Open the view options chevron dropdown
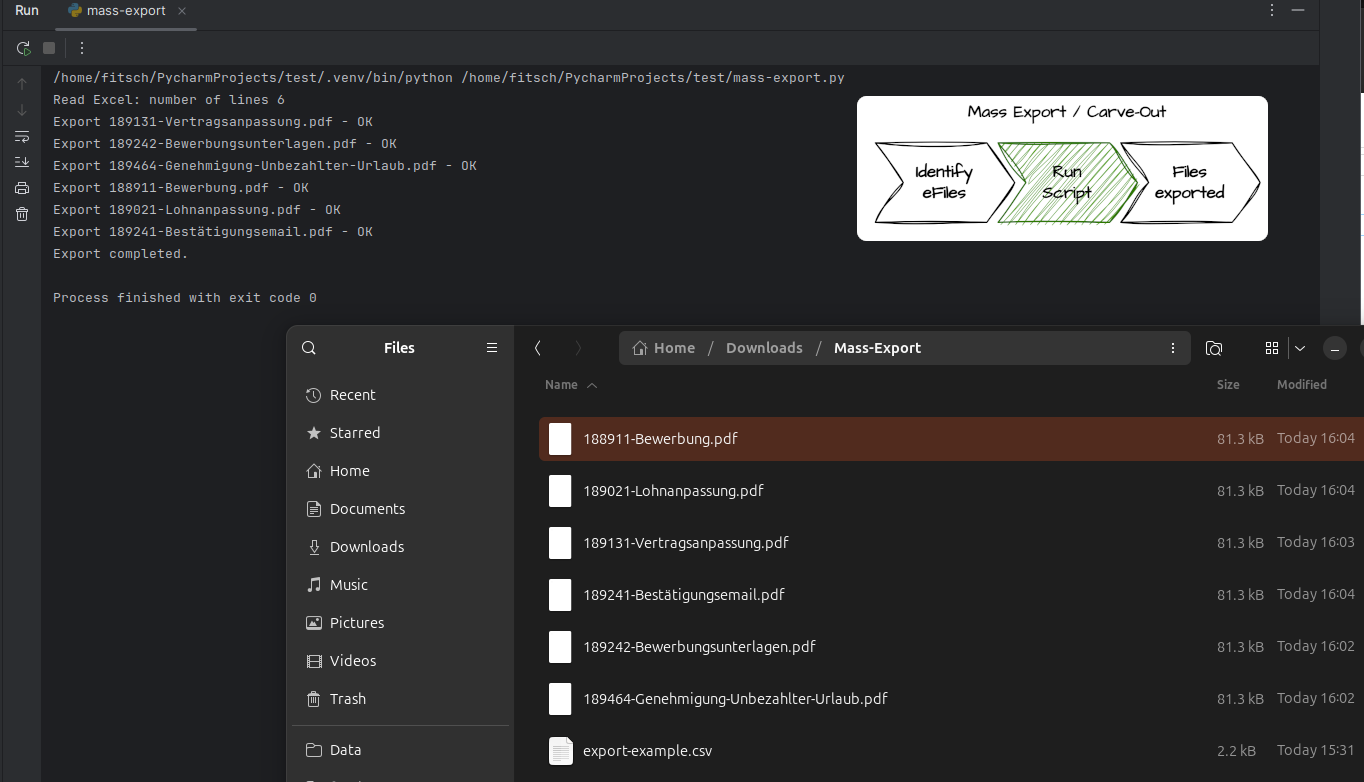Screen dimensions: 1364x782 coord(1300,348)
